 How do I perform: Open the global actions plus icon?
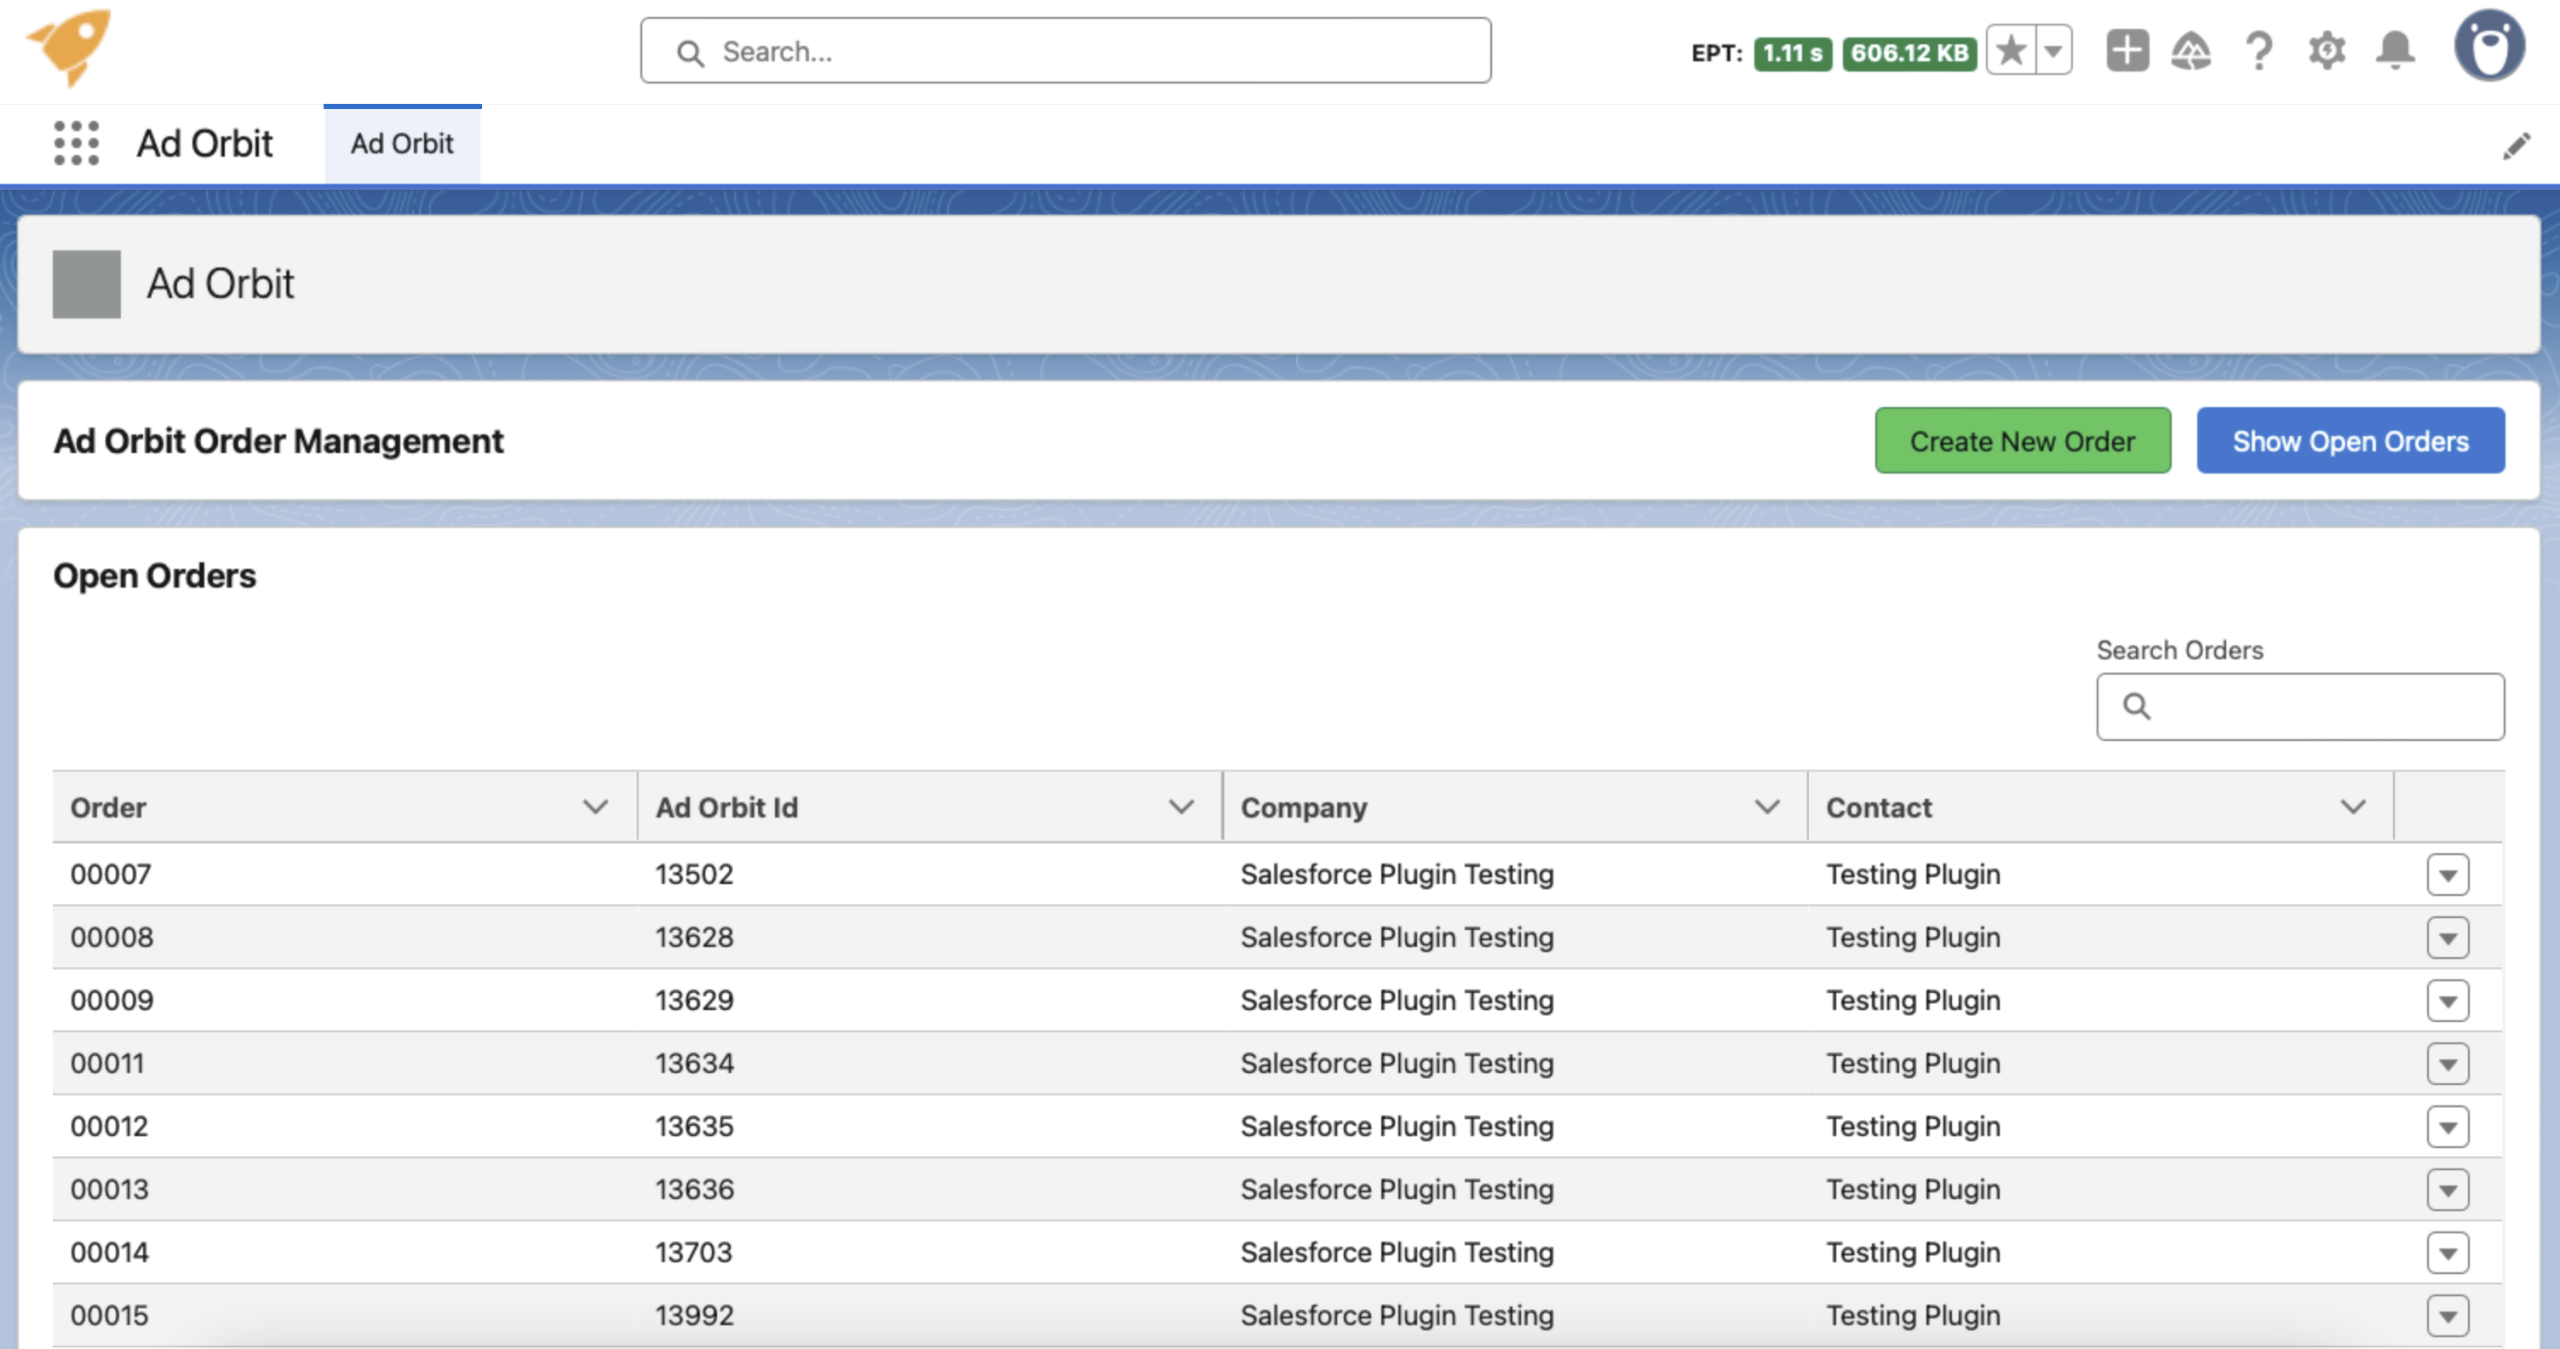coord(2127,50)
